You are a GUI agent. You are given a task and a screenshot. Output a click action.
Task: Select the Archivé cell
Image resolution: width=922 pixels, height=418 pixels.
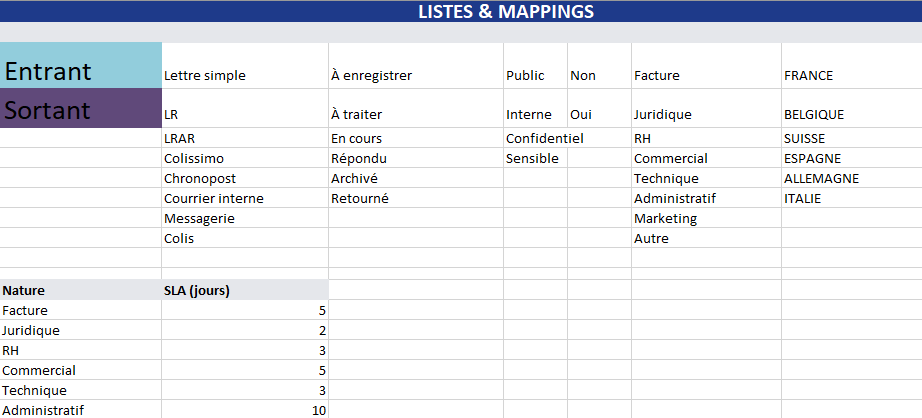pos(415,179)
